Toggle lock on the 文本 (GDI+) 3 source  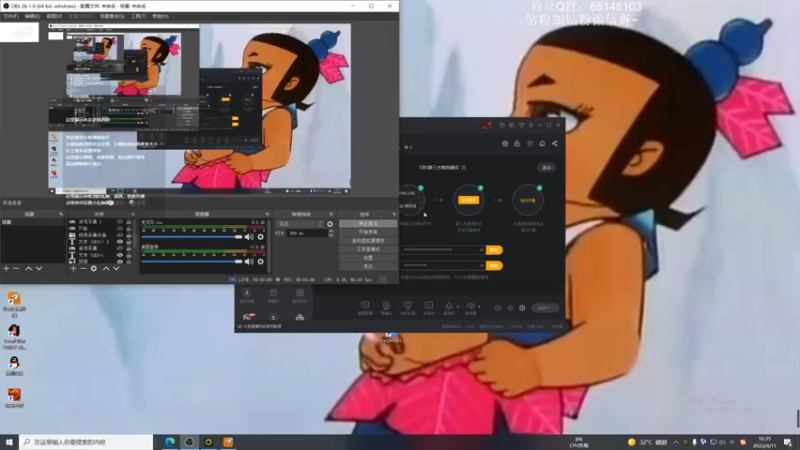pyautogui.click(x=129, y=242)
